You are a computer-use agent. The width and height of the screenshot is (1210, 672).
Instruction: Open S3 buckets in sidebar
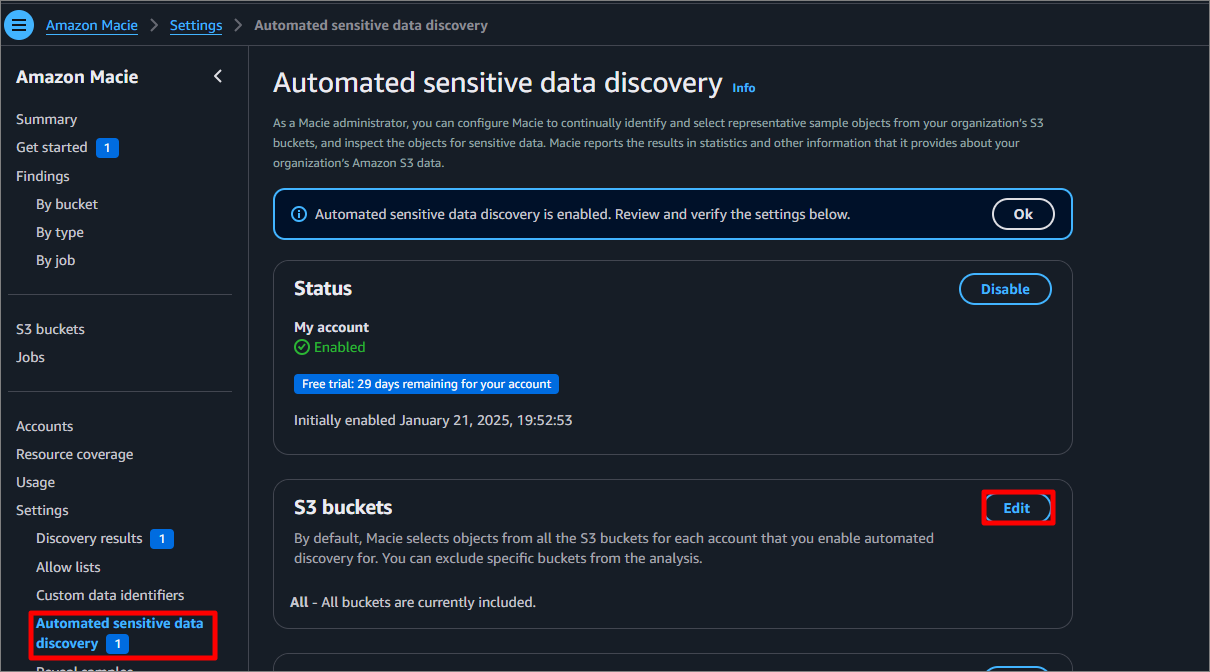click(x=50, y=329)
